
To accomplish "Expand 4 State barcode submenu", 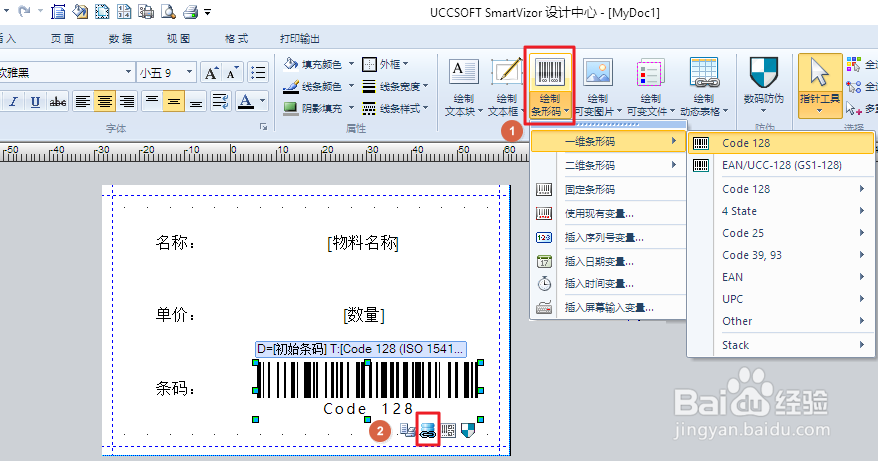I will coord(781,211).
